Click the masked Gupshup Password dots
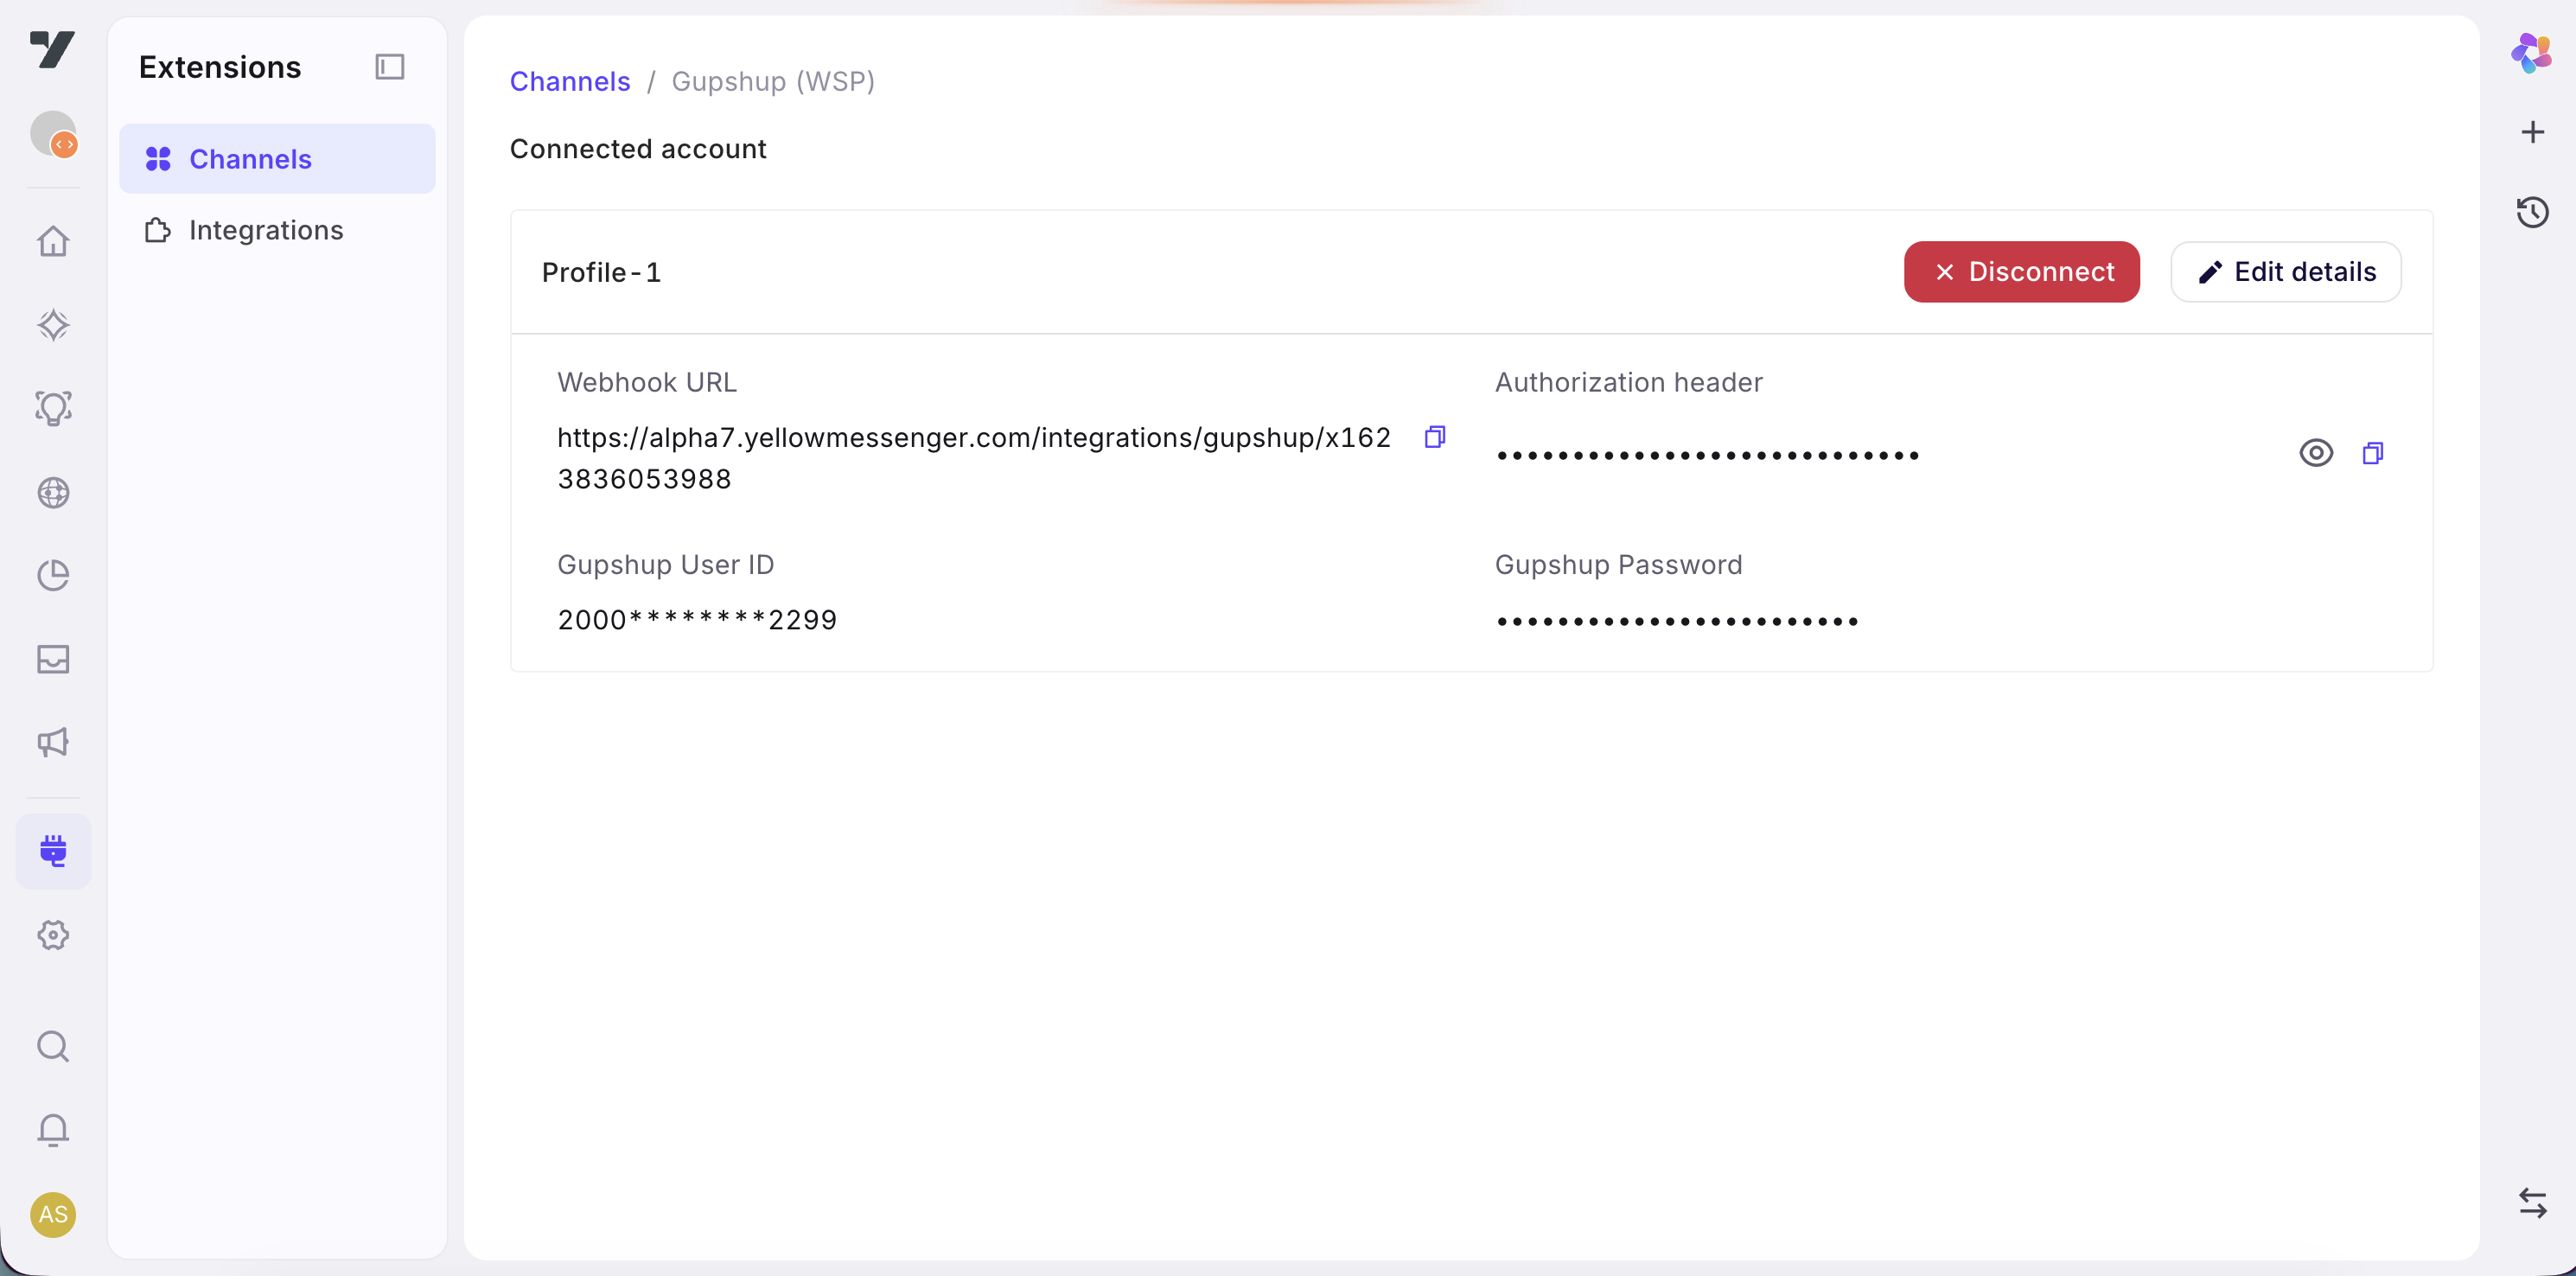 [1678, 621]
